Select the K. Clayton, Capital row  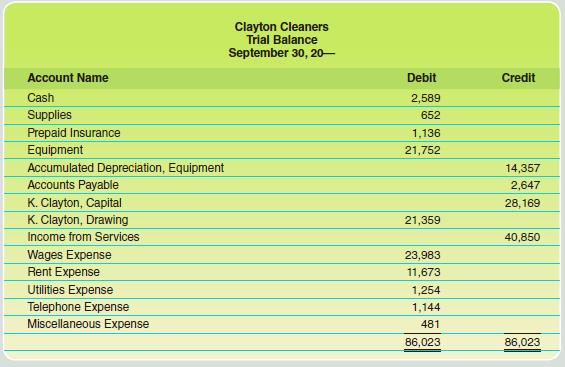point(282,203)
